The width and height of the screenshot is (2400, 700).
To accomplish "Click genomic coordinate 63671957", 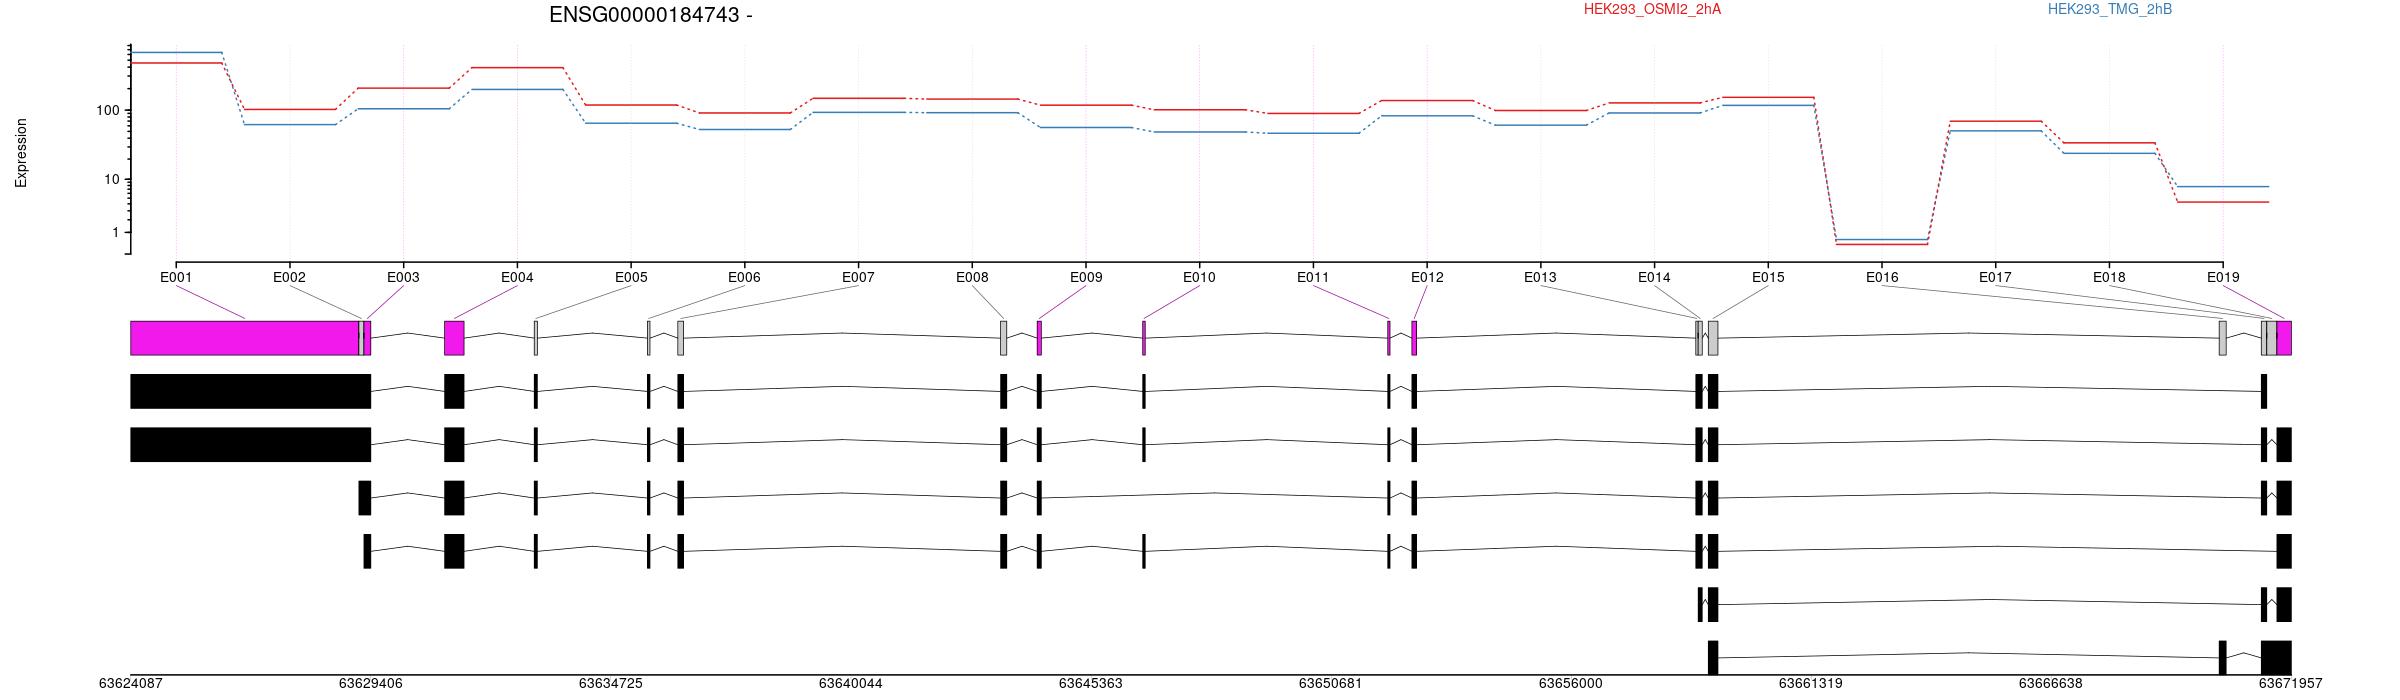I will 2291,684.
